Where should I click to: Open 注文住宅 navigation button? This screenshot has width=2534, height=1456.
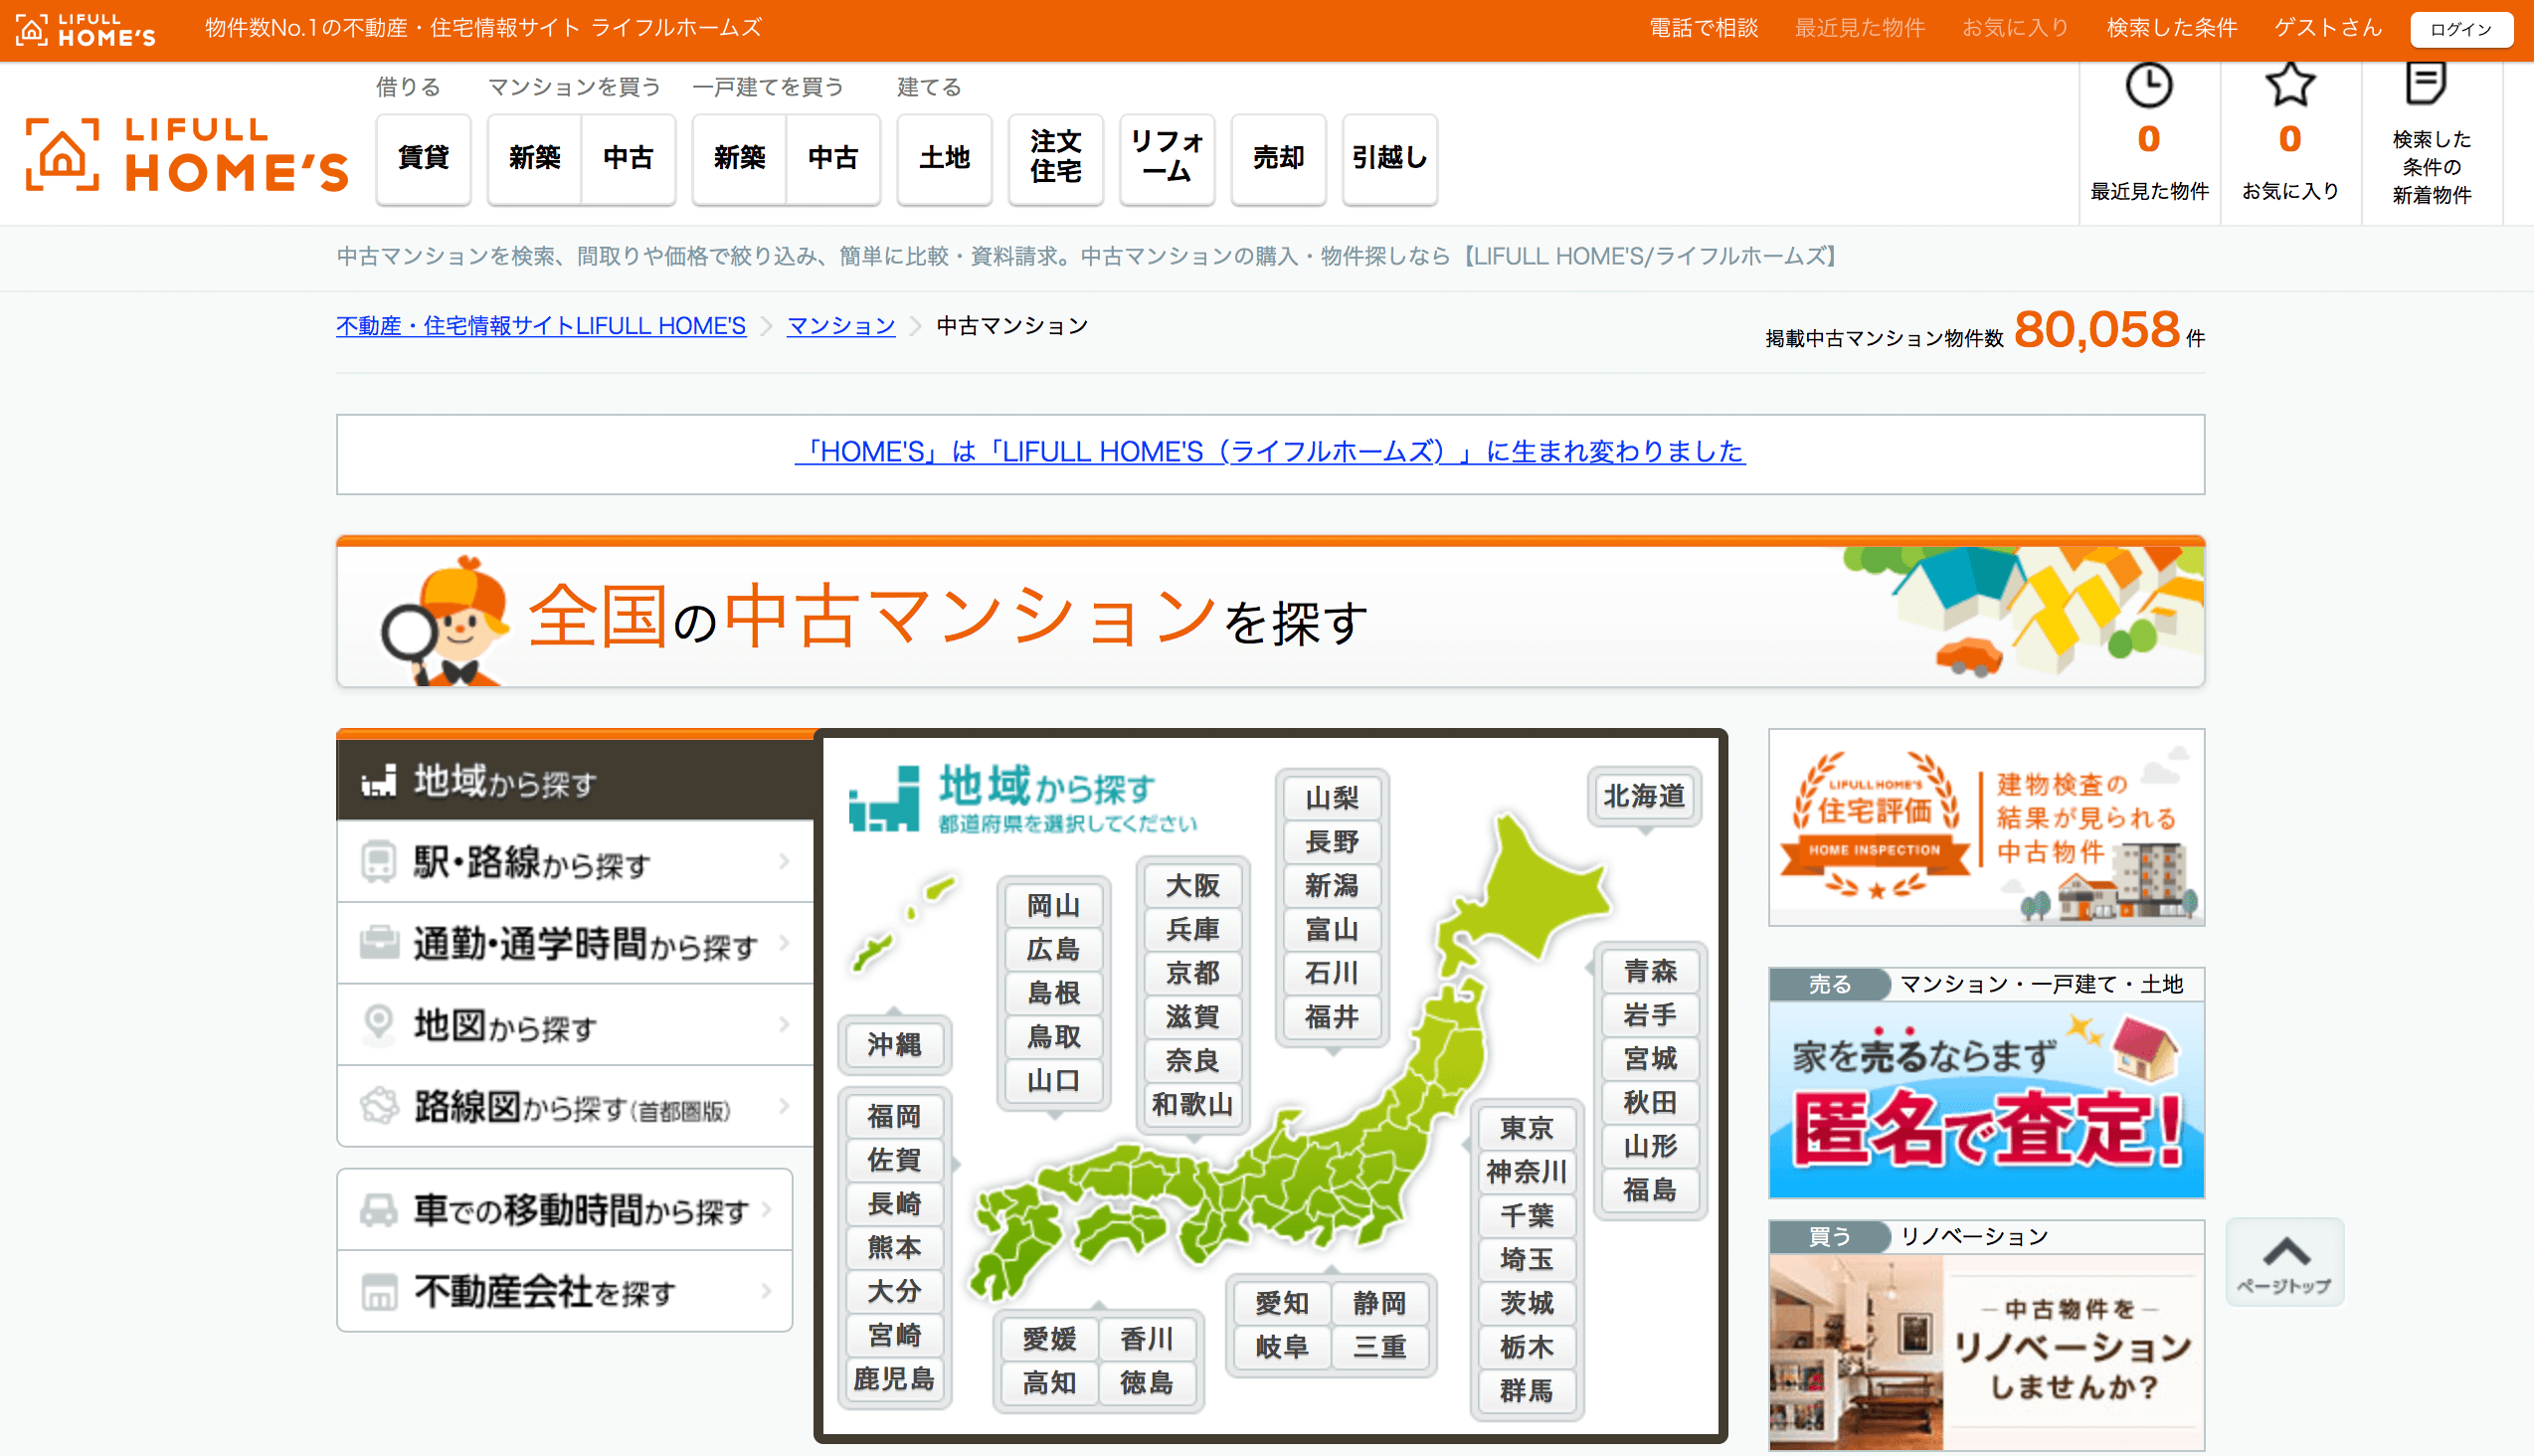1056,158
